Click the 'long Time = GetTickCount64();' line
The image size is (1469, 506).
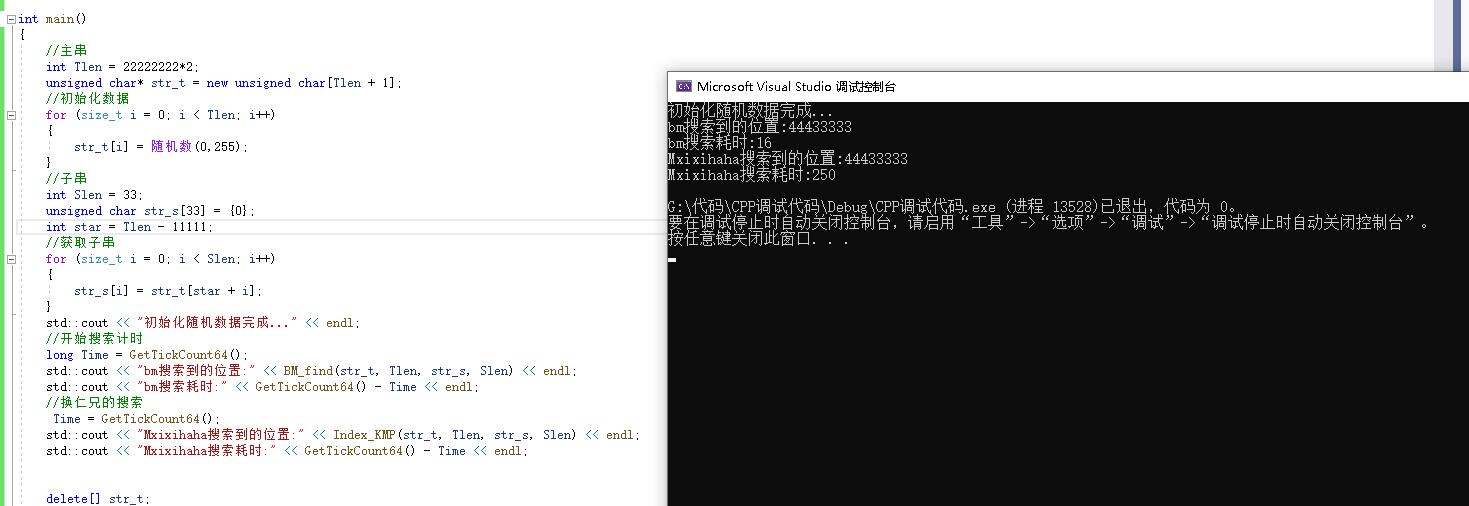pos(146,355)
